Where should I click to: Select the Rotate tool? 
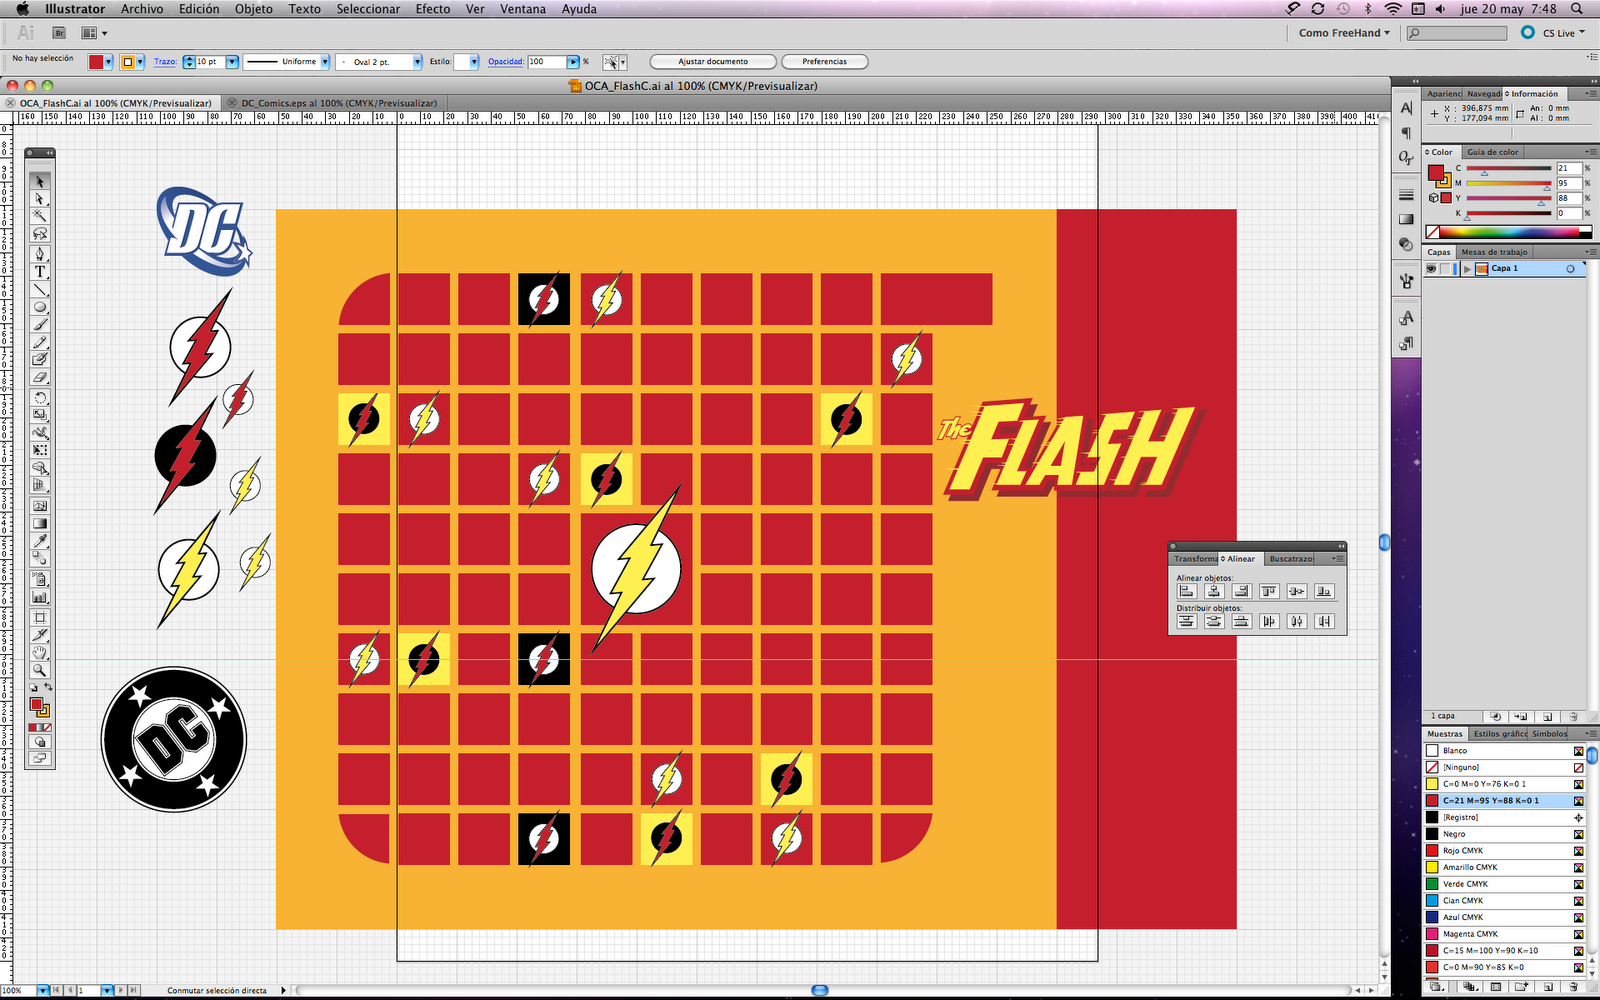[x=40, y=398]
